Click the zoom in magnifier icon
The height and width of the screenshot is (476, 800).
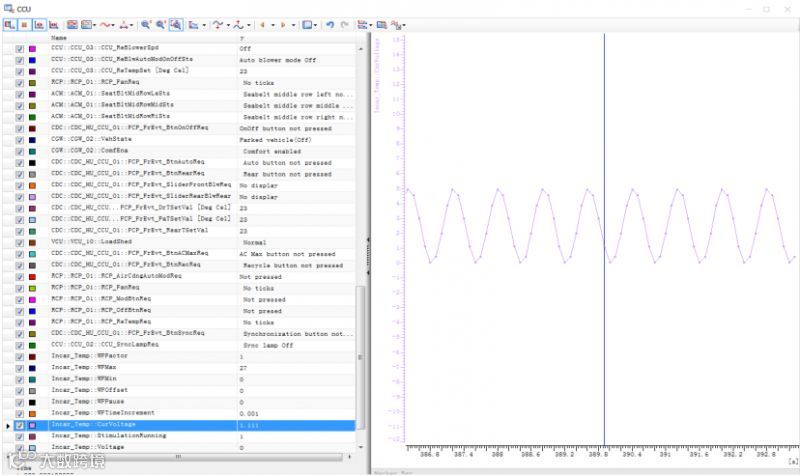pos(145,23)
